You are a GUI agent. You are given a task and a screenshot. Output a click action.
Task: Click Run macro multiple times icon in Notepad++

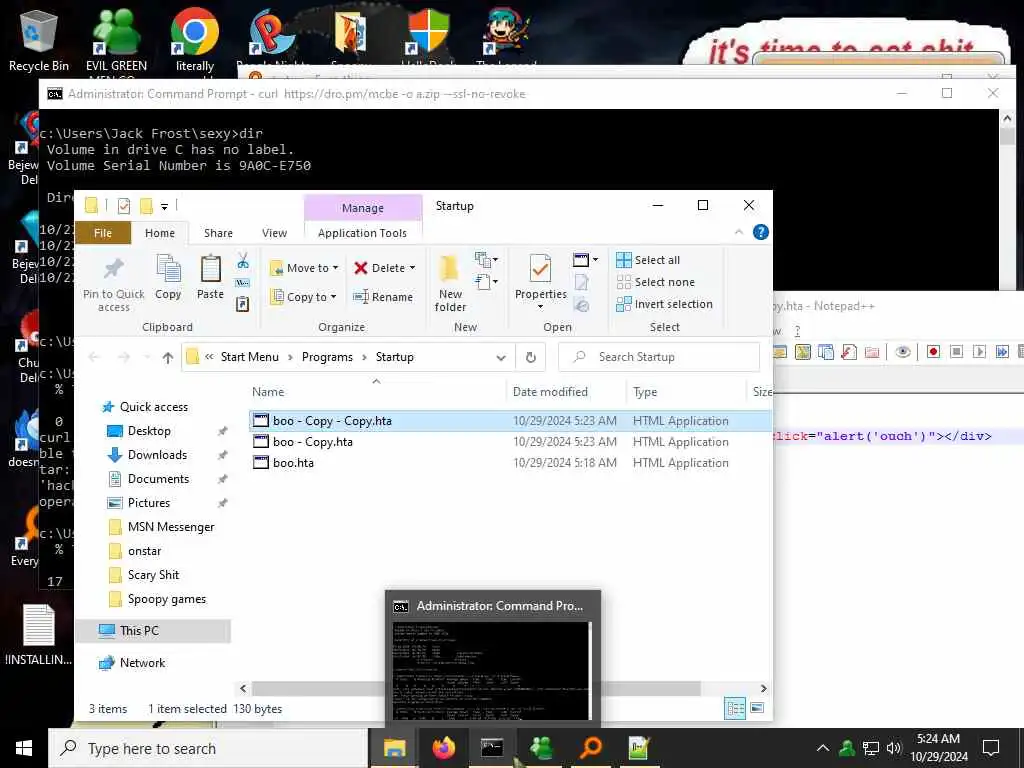coord(1002,352)
